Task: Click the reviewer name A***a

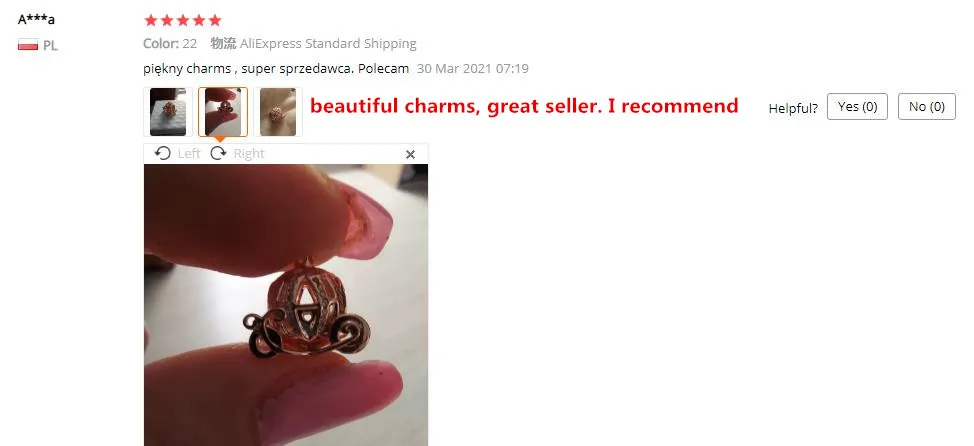Action: tap(36, 19)
